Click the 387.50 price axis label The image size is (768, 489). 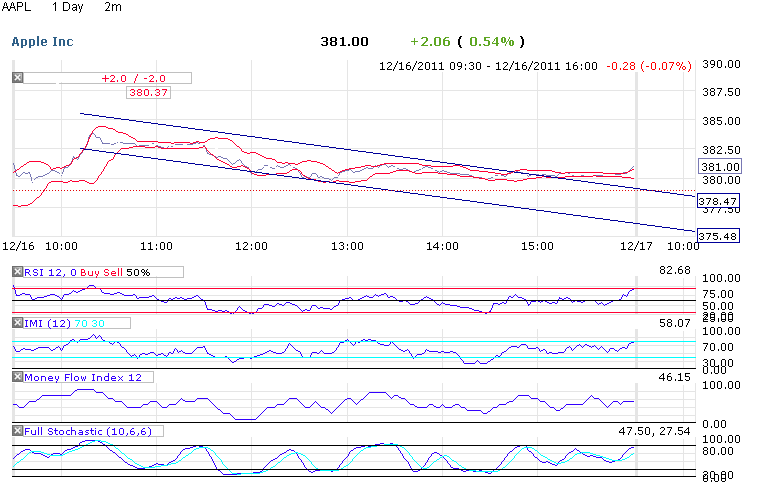coord(721,92)
